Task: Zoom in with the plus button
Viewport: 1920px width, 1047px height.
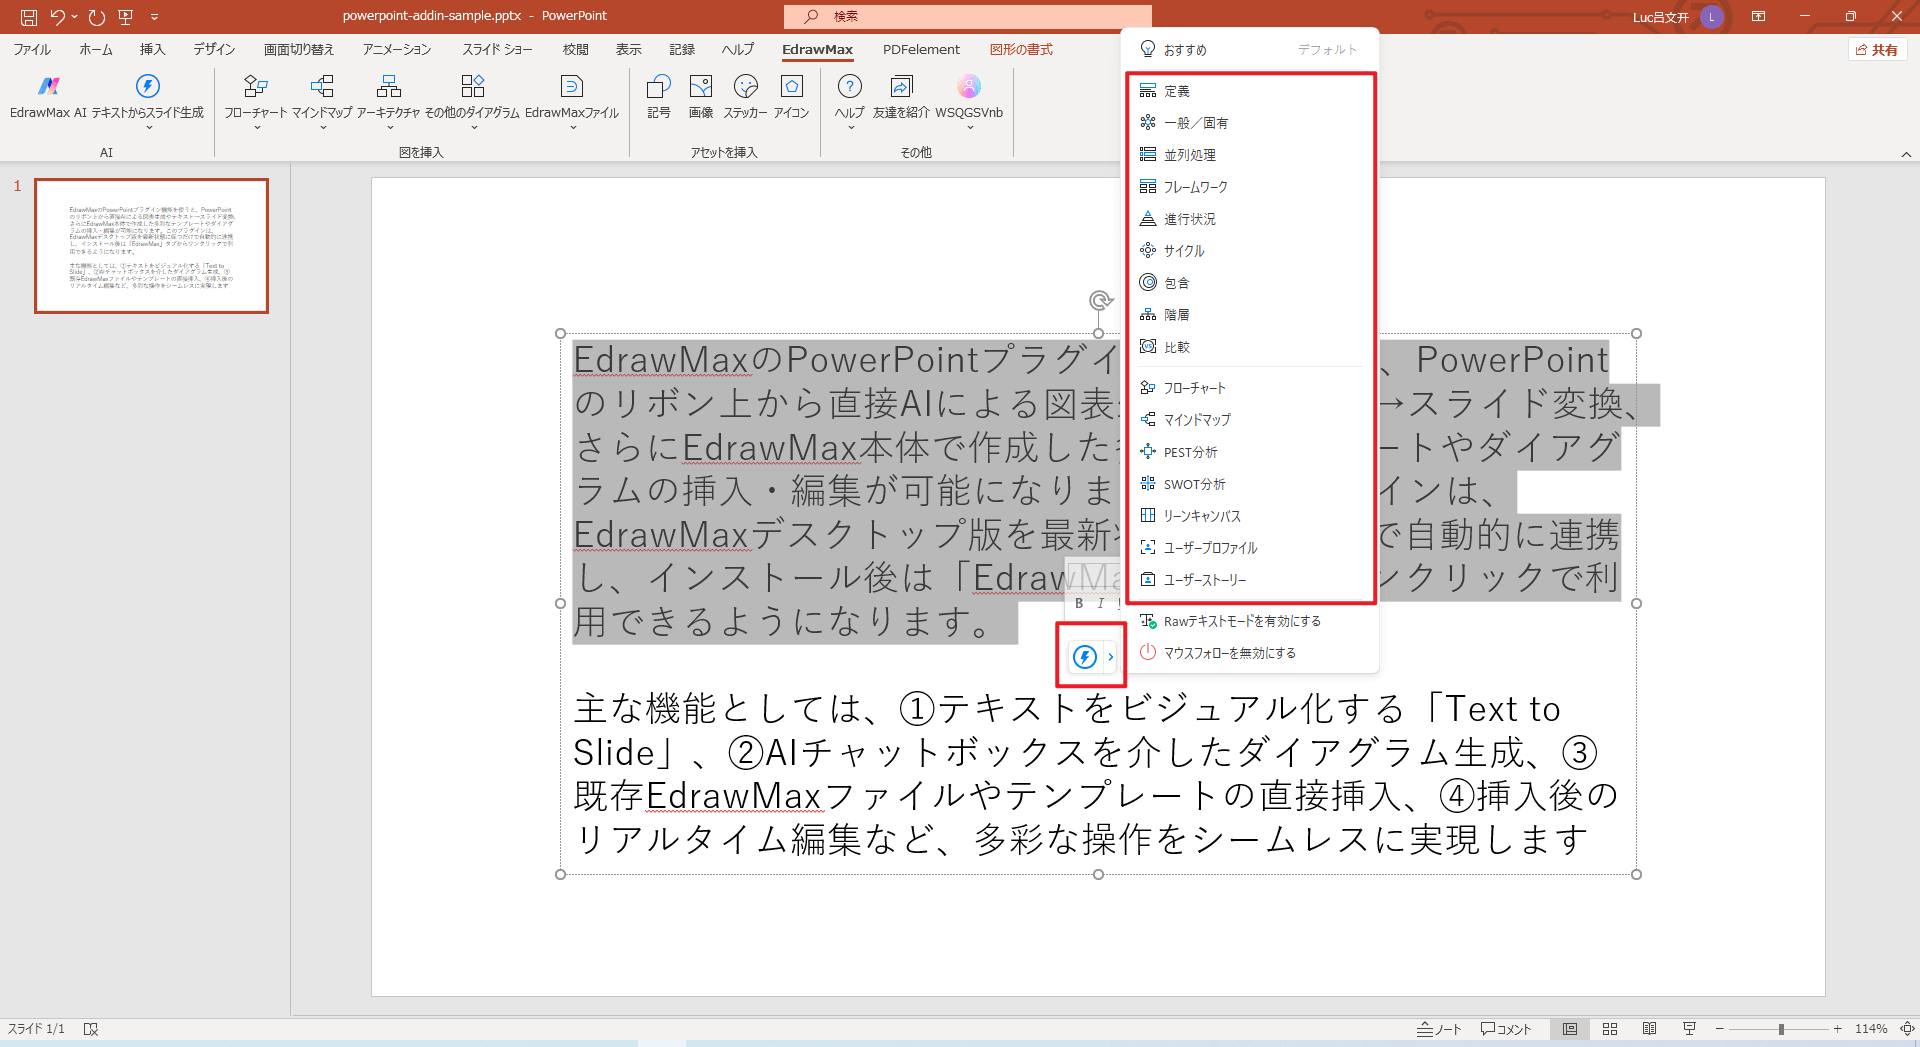Action: [1838, 1029]
